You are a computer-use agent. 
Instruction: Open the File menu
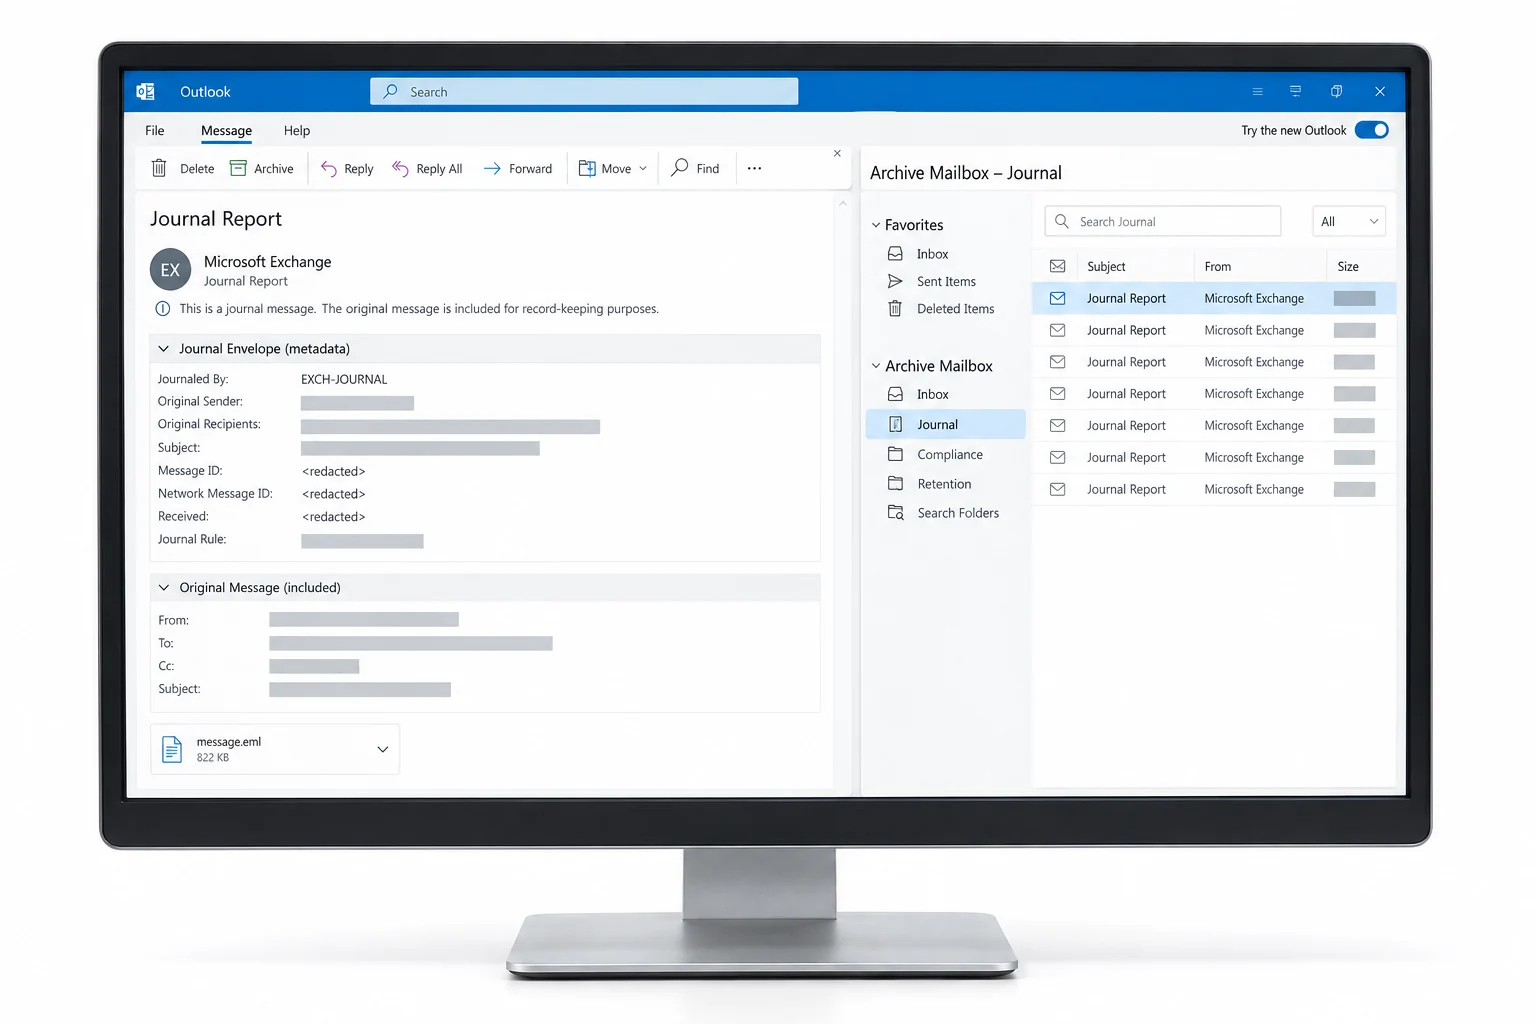(154, 130)
